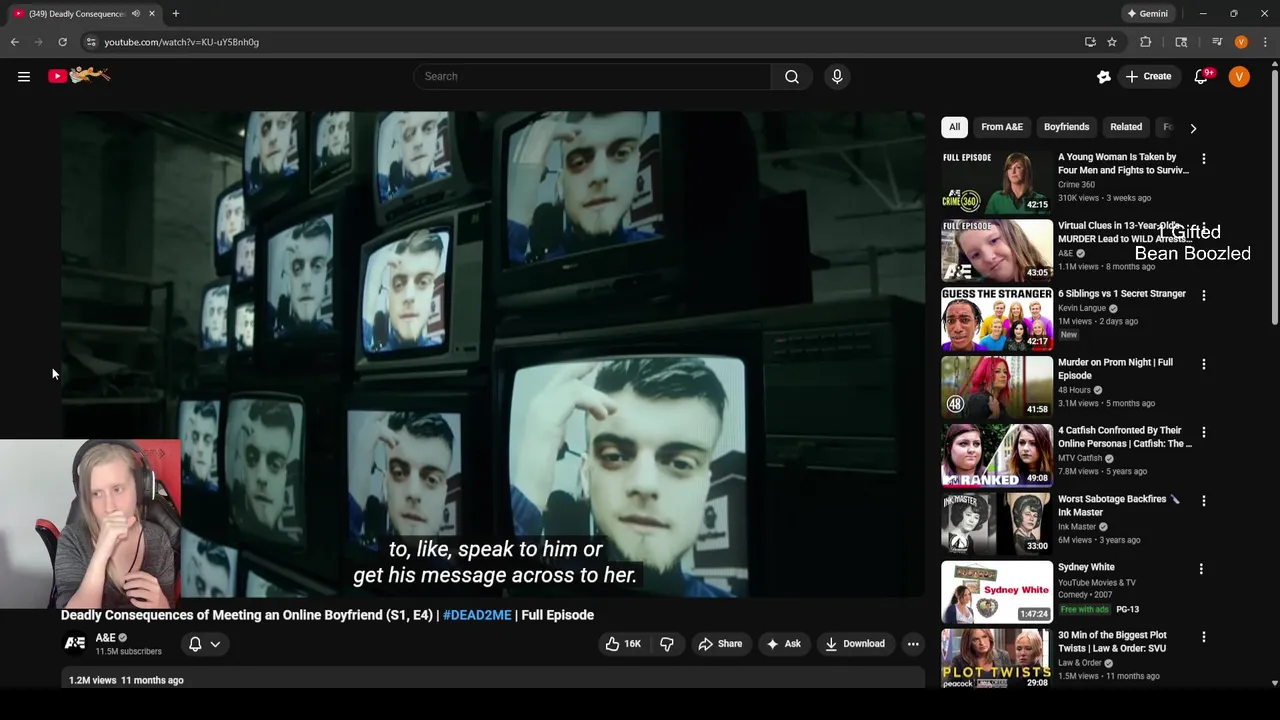Image resolution: width=1280 pixels, height=720 pixels.
Task: Like the video with thumbs up
Action: coord(623,644)
